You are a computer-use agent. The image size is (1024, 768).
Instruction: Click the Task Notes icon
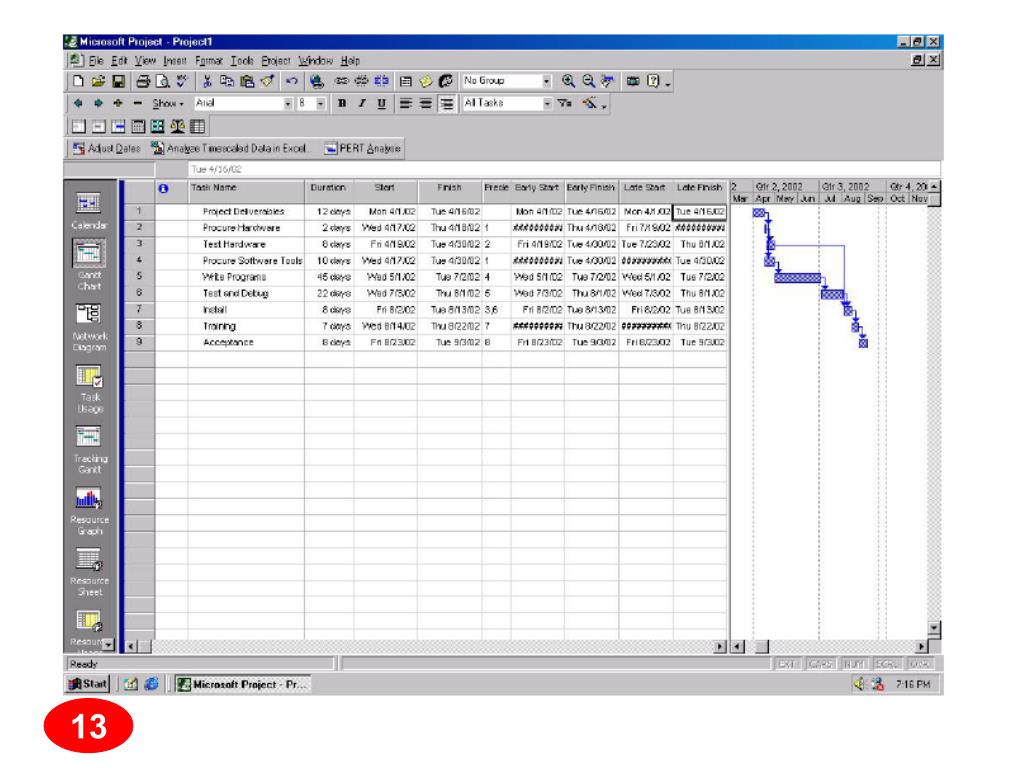426,81
